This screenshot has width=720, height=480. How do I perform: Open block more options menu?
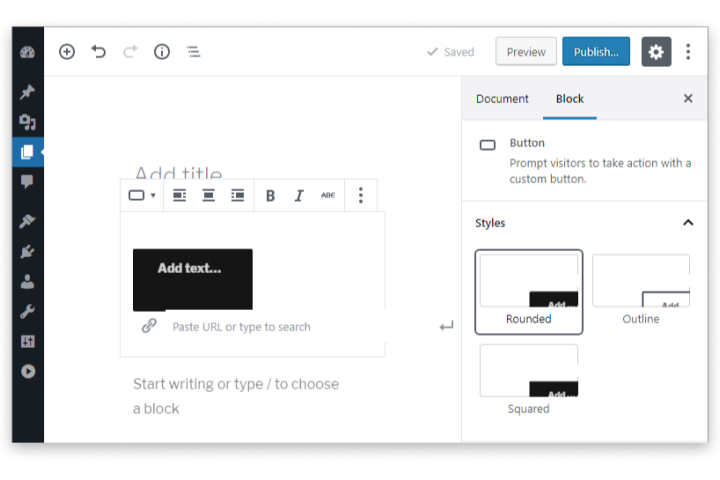coord(361,196)
